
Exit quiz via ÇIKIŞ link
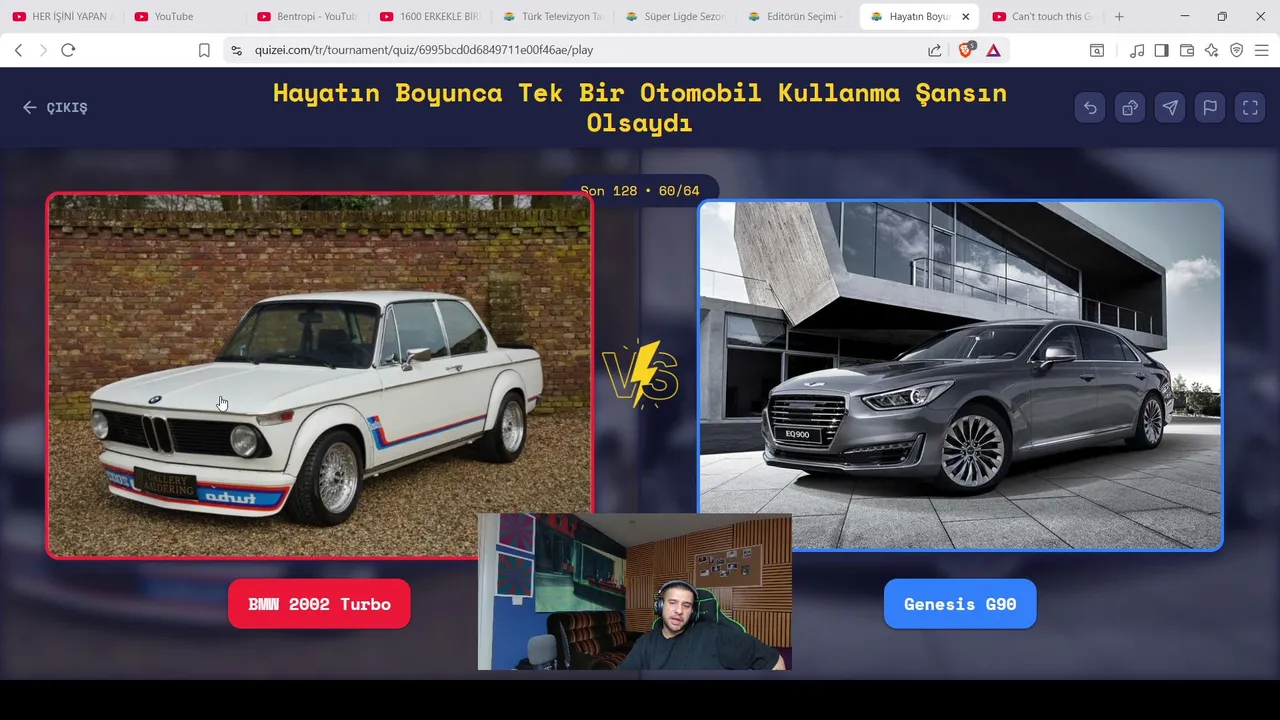pyautogui.click(x=55, y=108)
